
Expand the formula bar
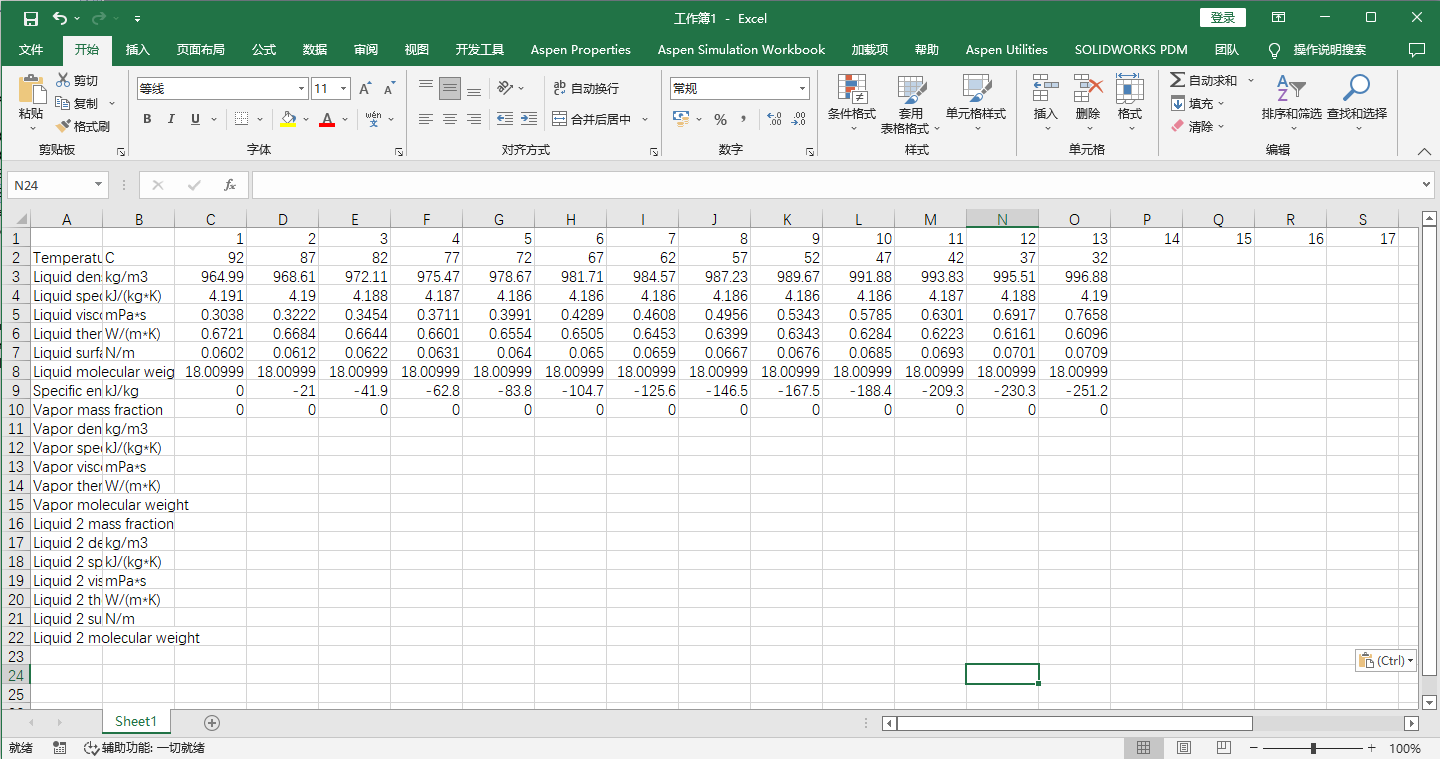point(1427,185)
